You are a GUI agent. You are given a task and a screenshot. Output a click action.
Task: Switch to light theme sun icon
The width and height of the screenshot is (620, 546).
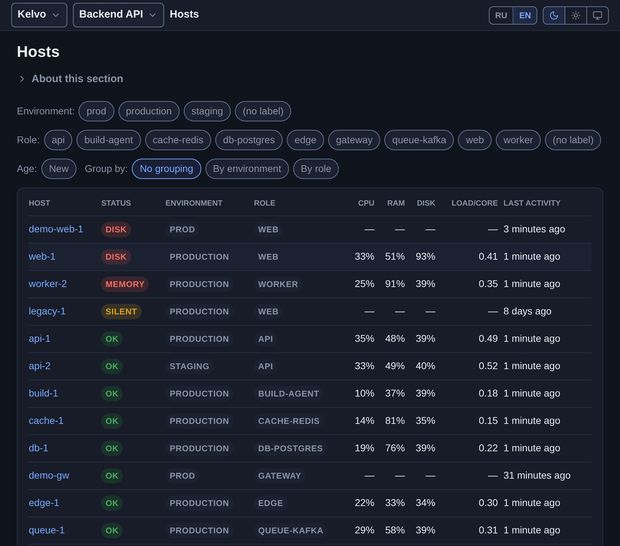point(575,16)
